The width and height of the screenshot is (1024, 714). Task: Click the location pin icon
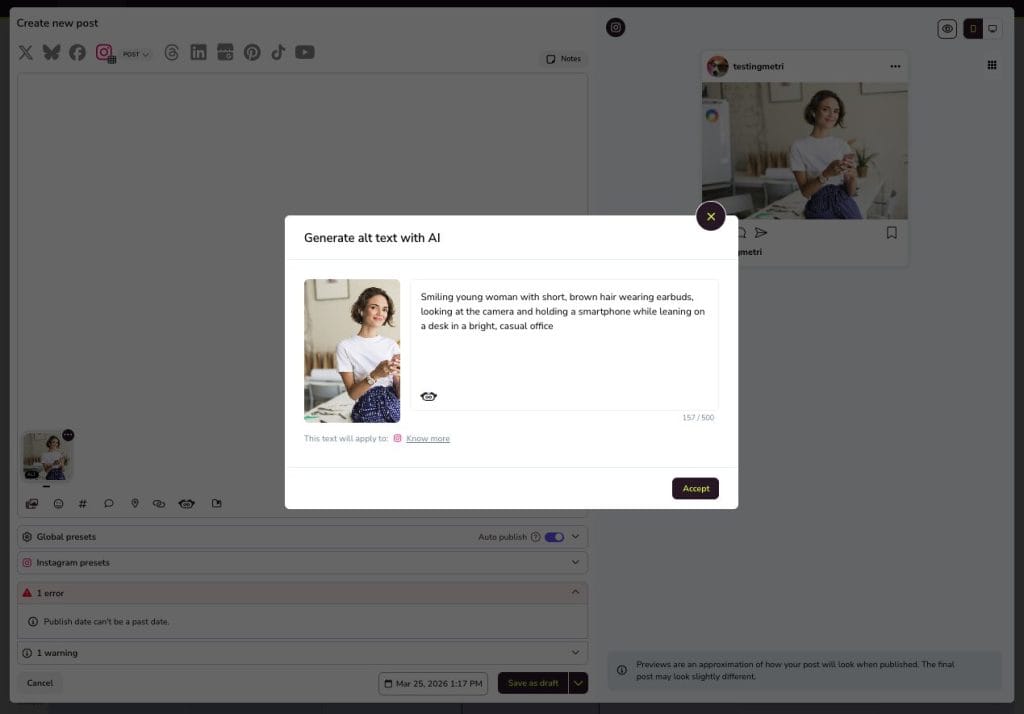(x=135, y=504)
